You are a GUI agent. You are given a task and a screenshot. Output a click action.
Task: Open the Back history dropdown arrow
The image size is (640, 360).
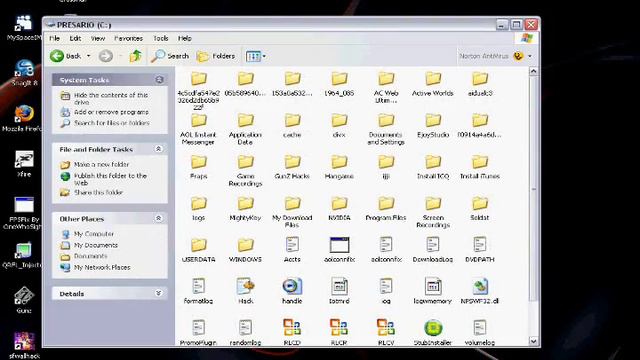click(x=89, y=56)
